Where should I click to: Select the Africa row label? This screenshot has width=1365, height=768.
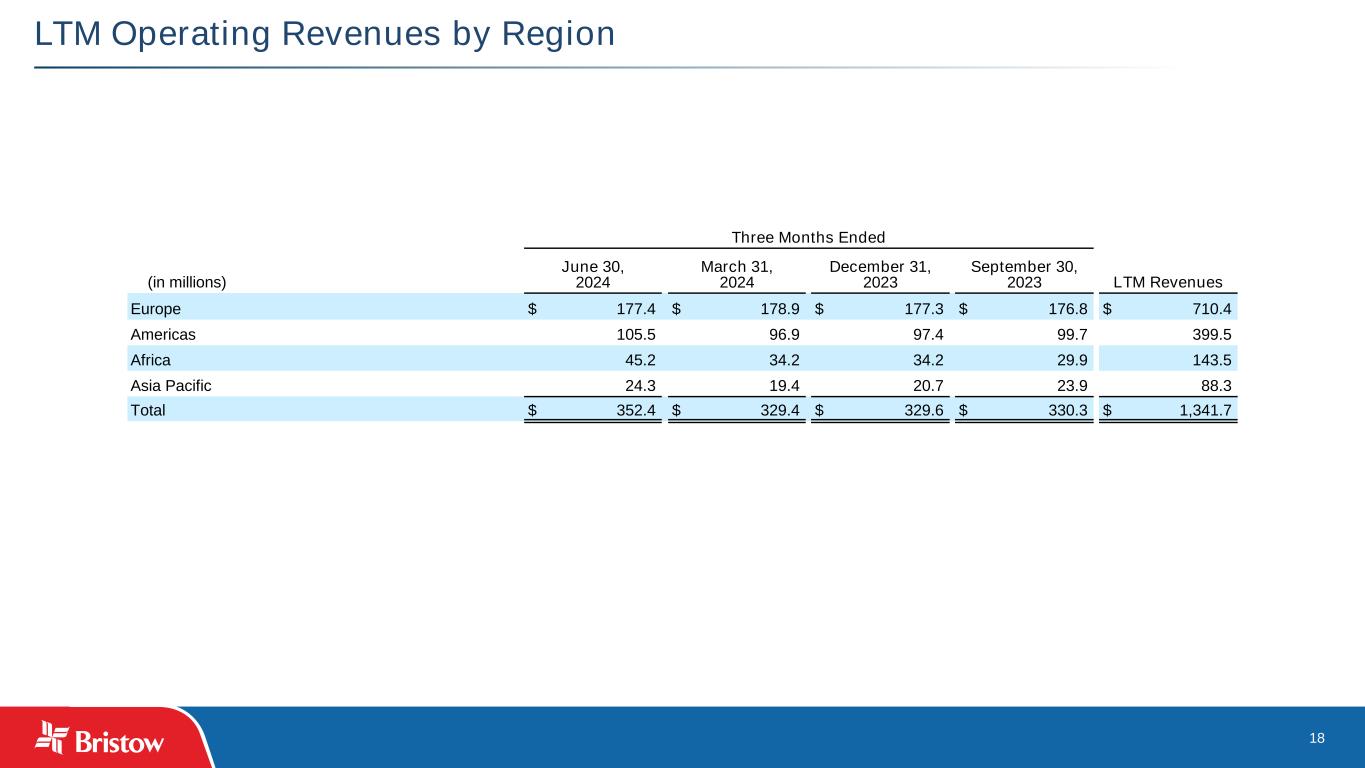tap(149, 359)
